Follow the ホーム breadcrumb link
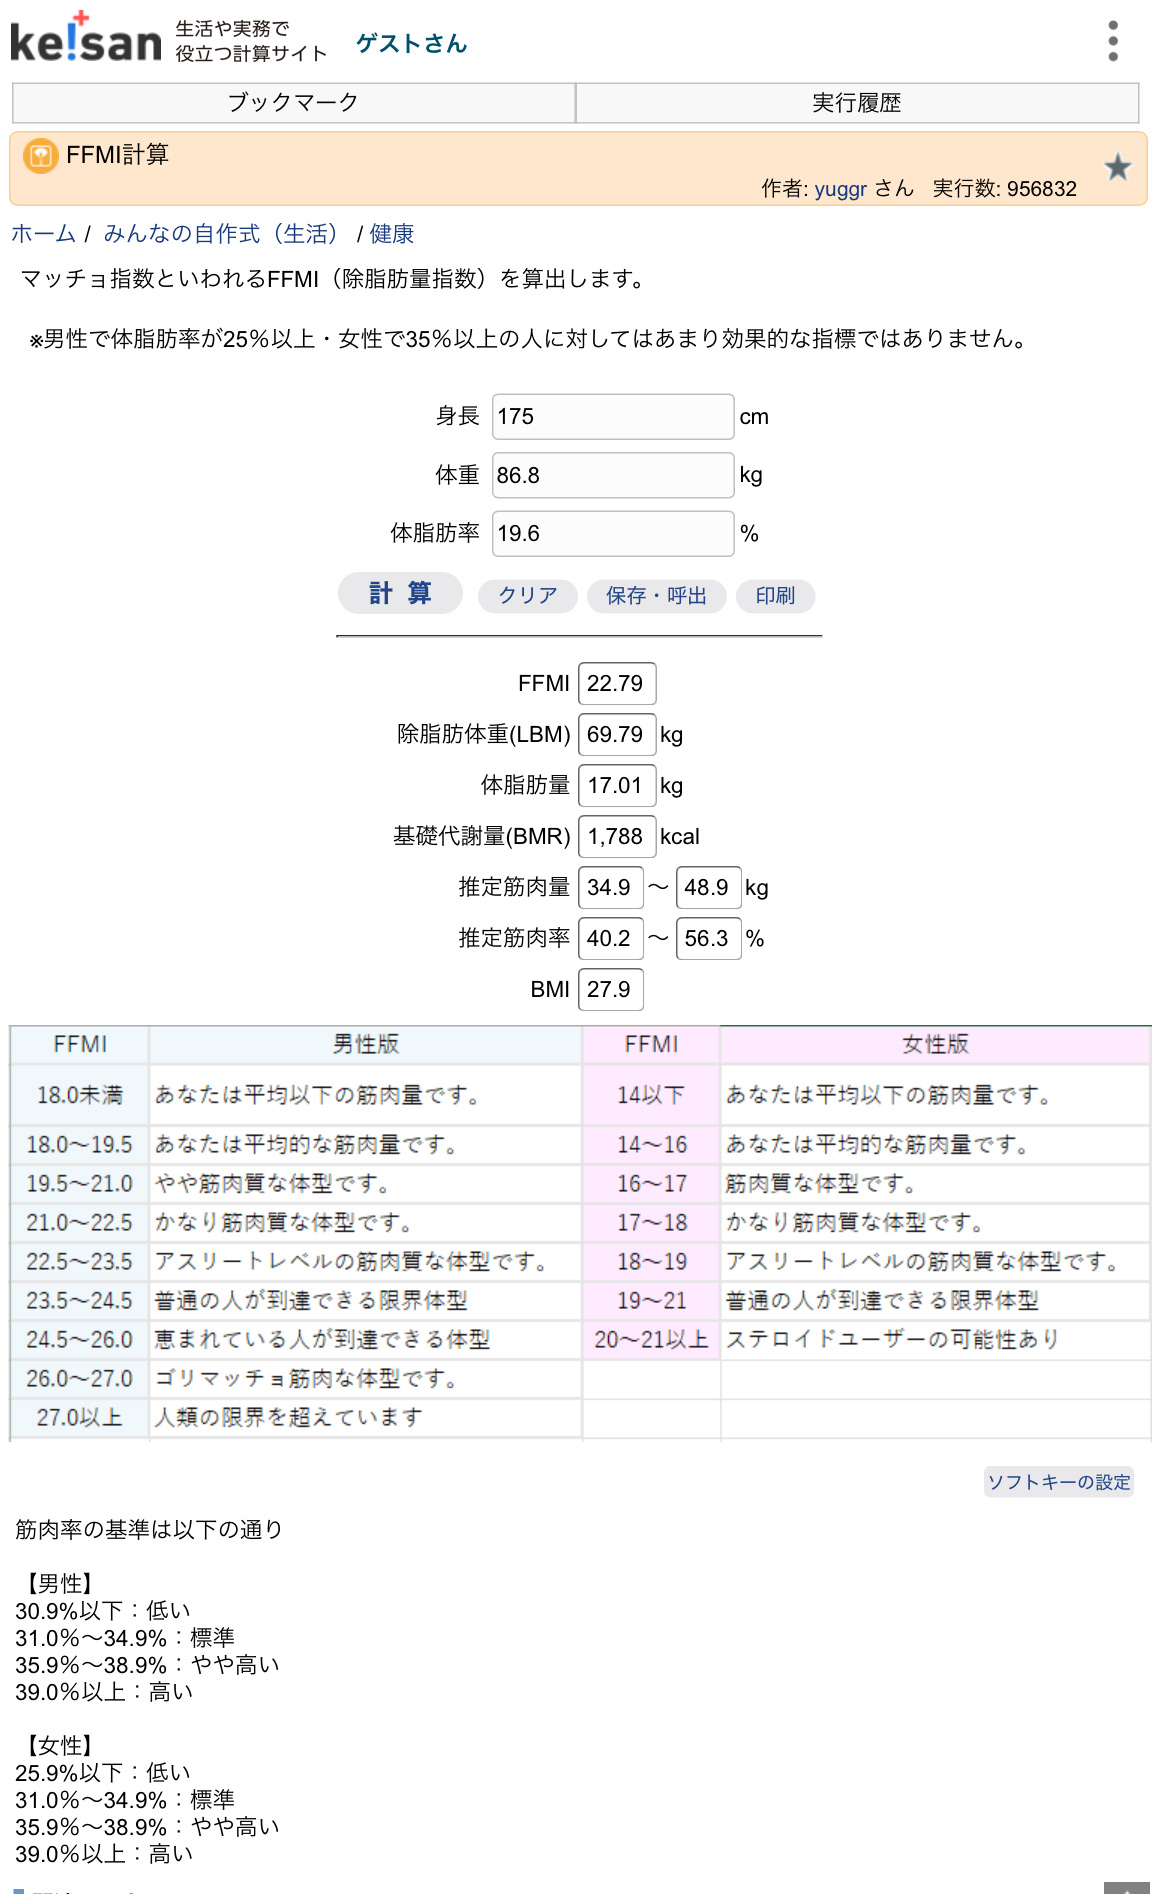 (x=43, y=234)
